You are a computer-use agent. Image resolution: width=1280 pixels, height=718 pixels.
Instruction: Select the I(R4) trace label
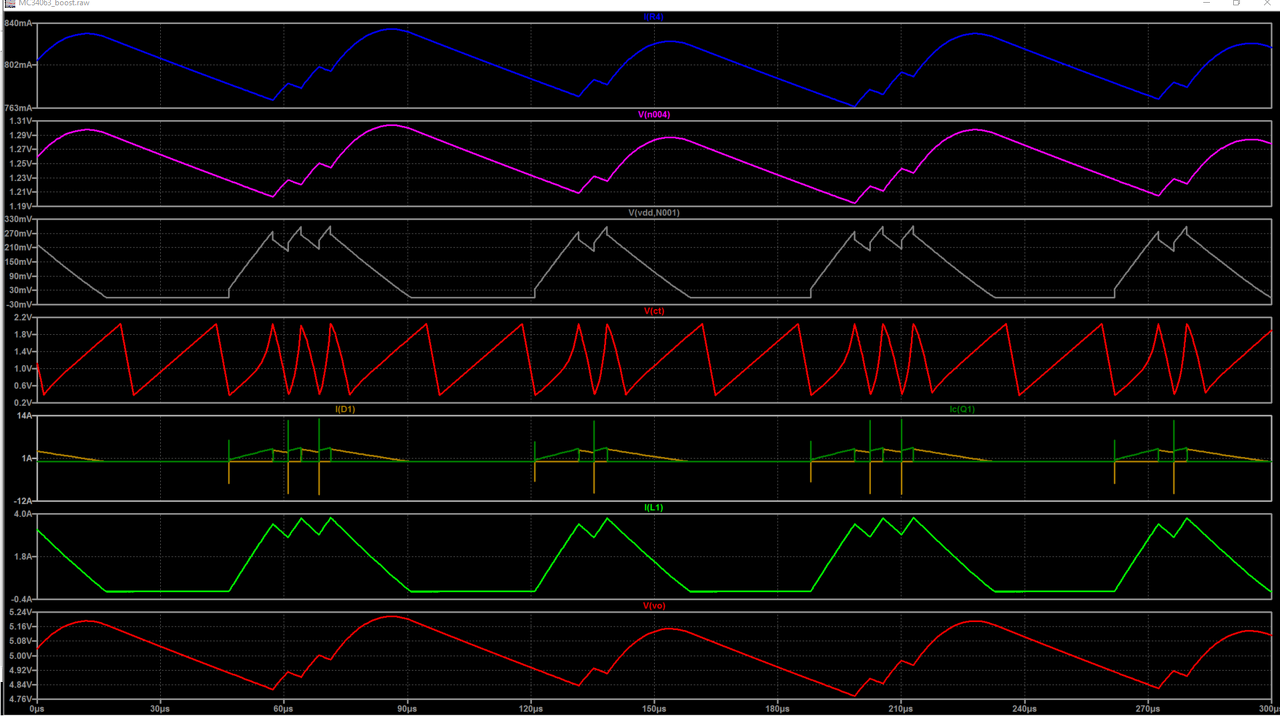pos(654,17)
